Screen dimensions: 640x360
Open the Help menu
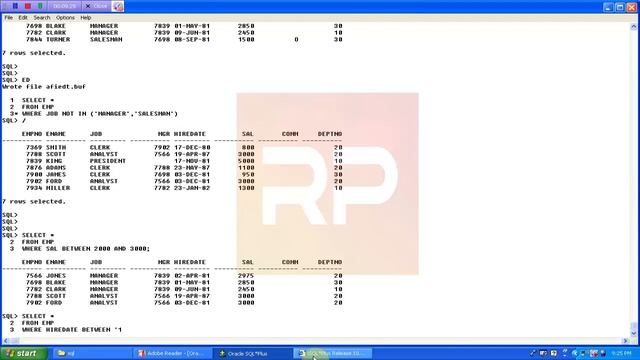coord(86,18)
